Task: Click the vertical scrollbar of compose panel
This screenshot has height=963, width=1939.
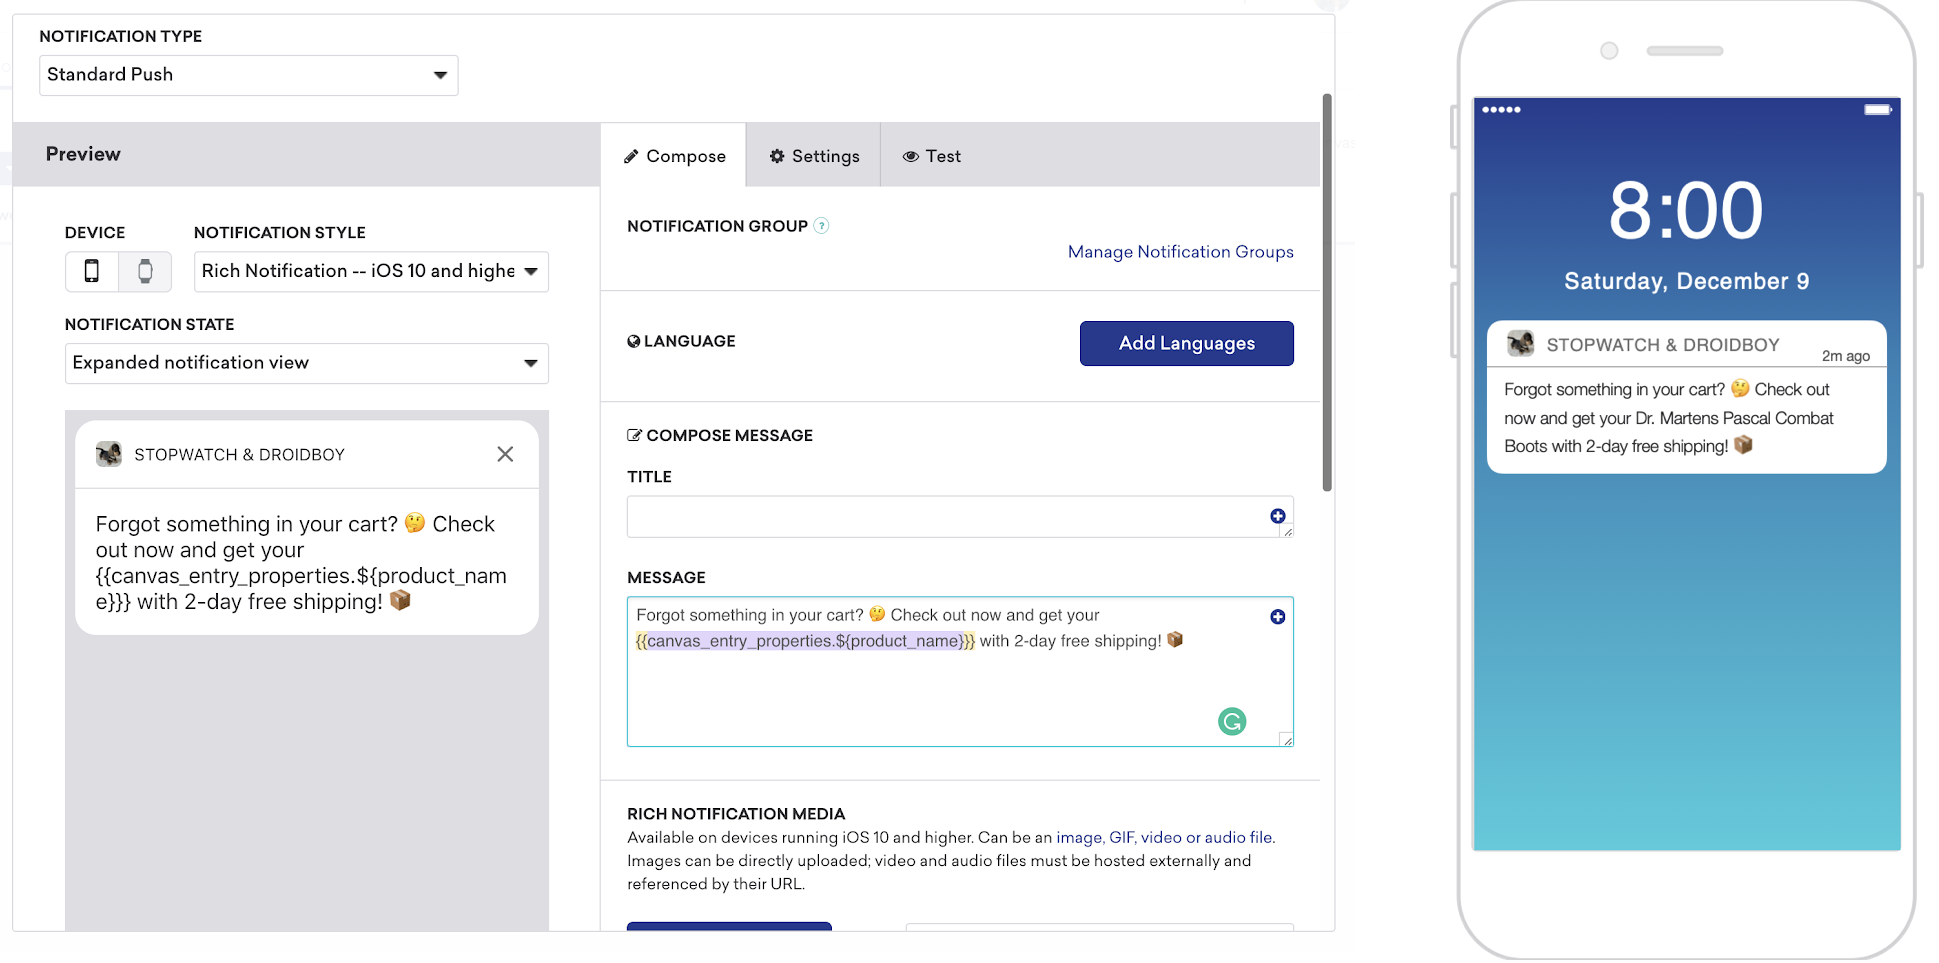Action: coord(1327,292)
